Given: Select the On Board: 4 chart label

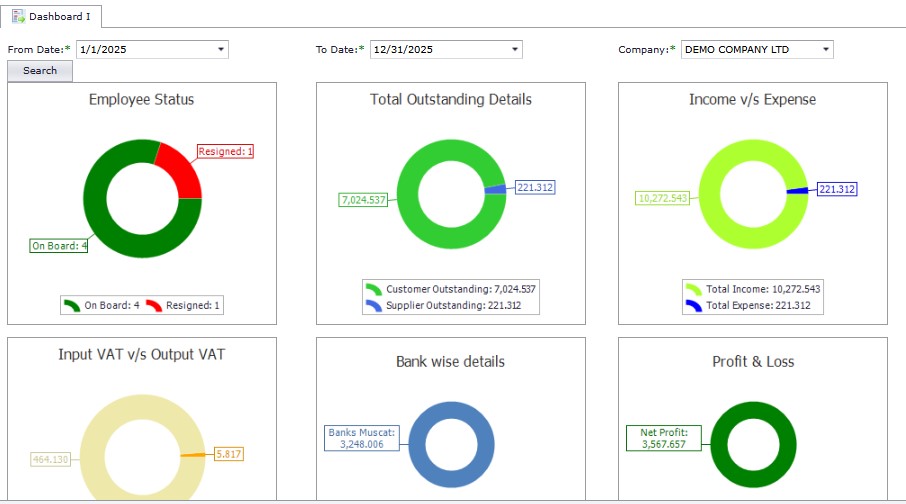Looking at the screenshot, I should coord(59,245).
